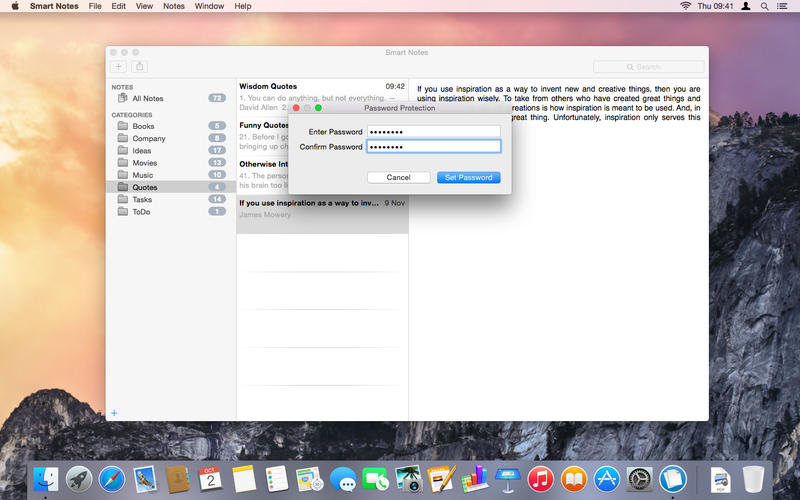Cancel the Password Protection dialog
This screenshot has height=500, width=800.
point(398,178)
